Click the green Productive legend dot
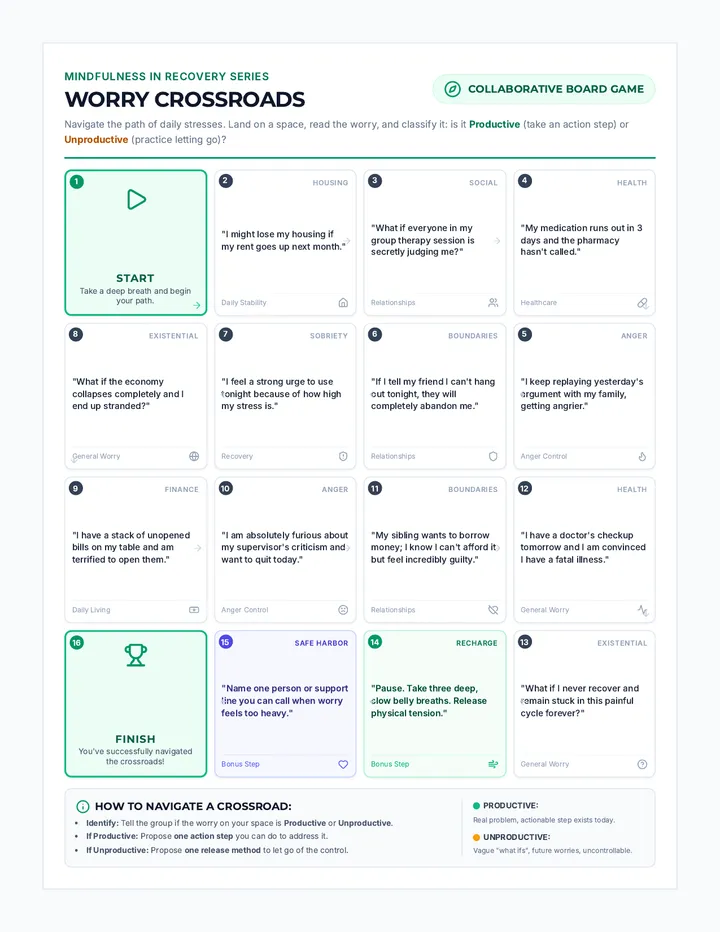 (476, 805)
